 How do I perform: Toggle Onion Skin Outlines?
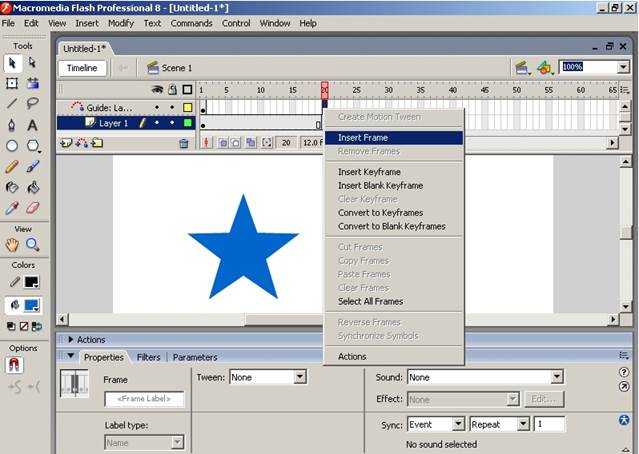pos(235,142)
